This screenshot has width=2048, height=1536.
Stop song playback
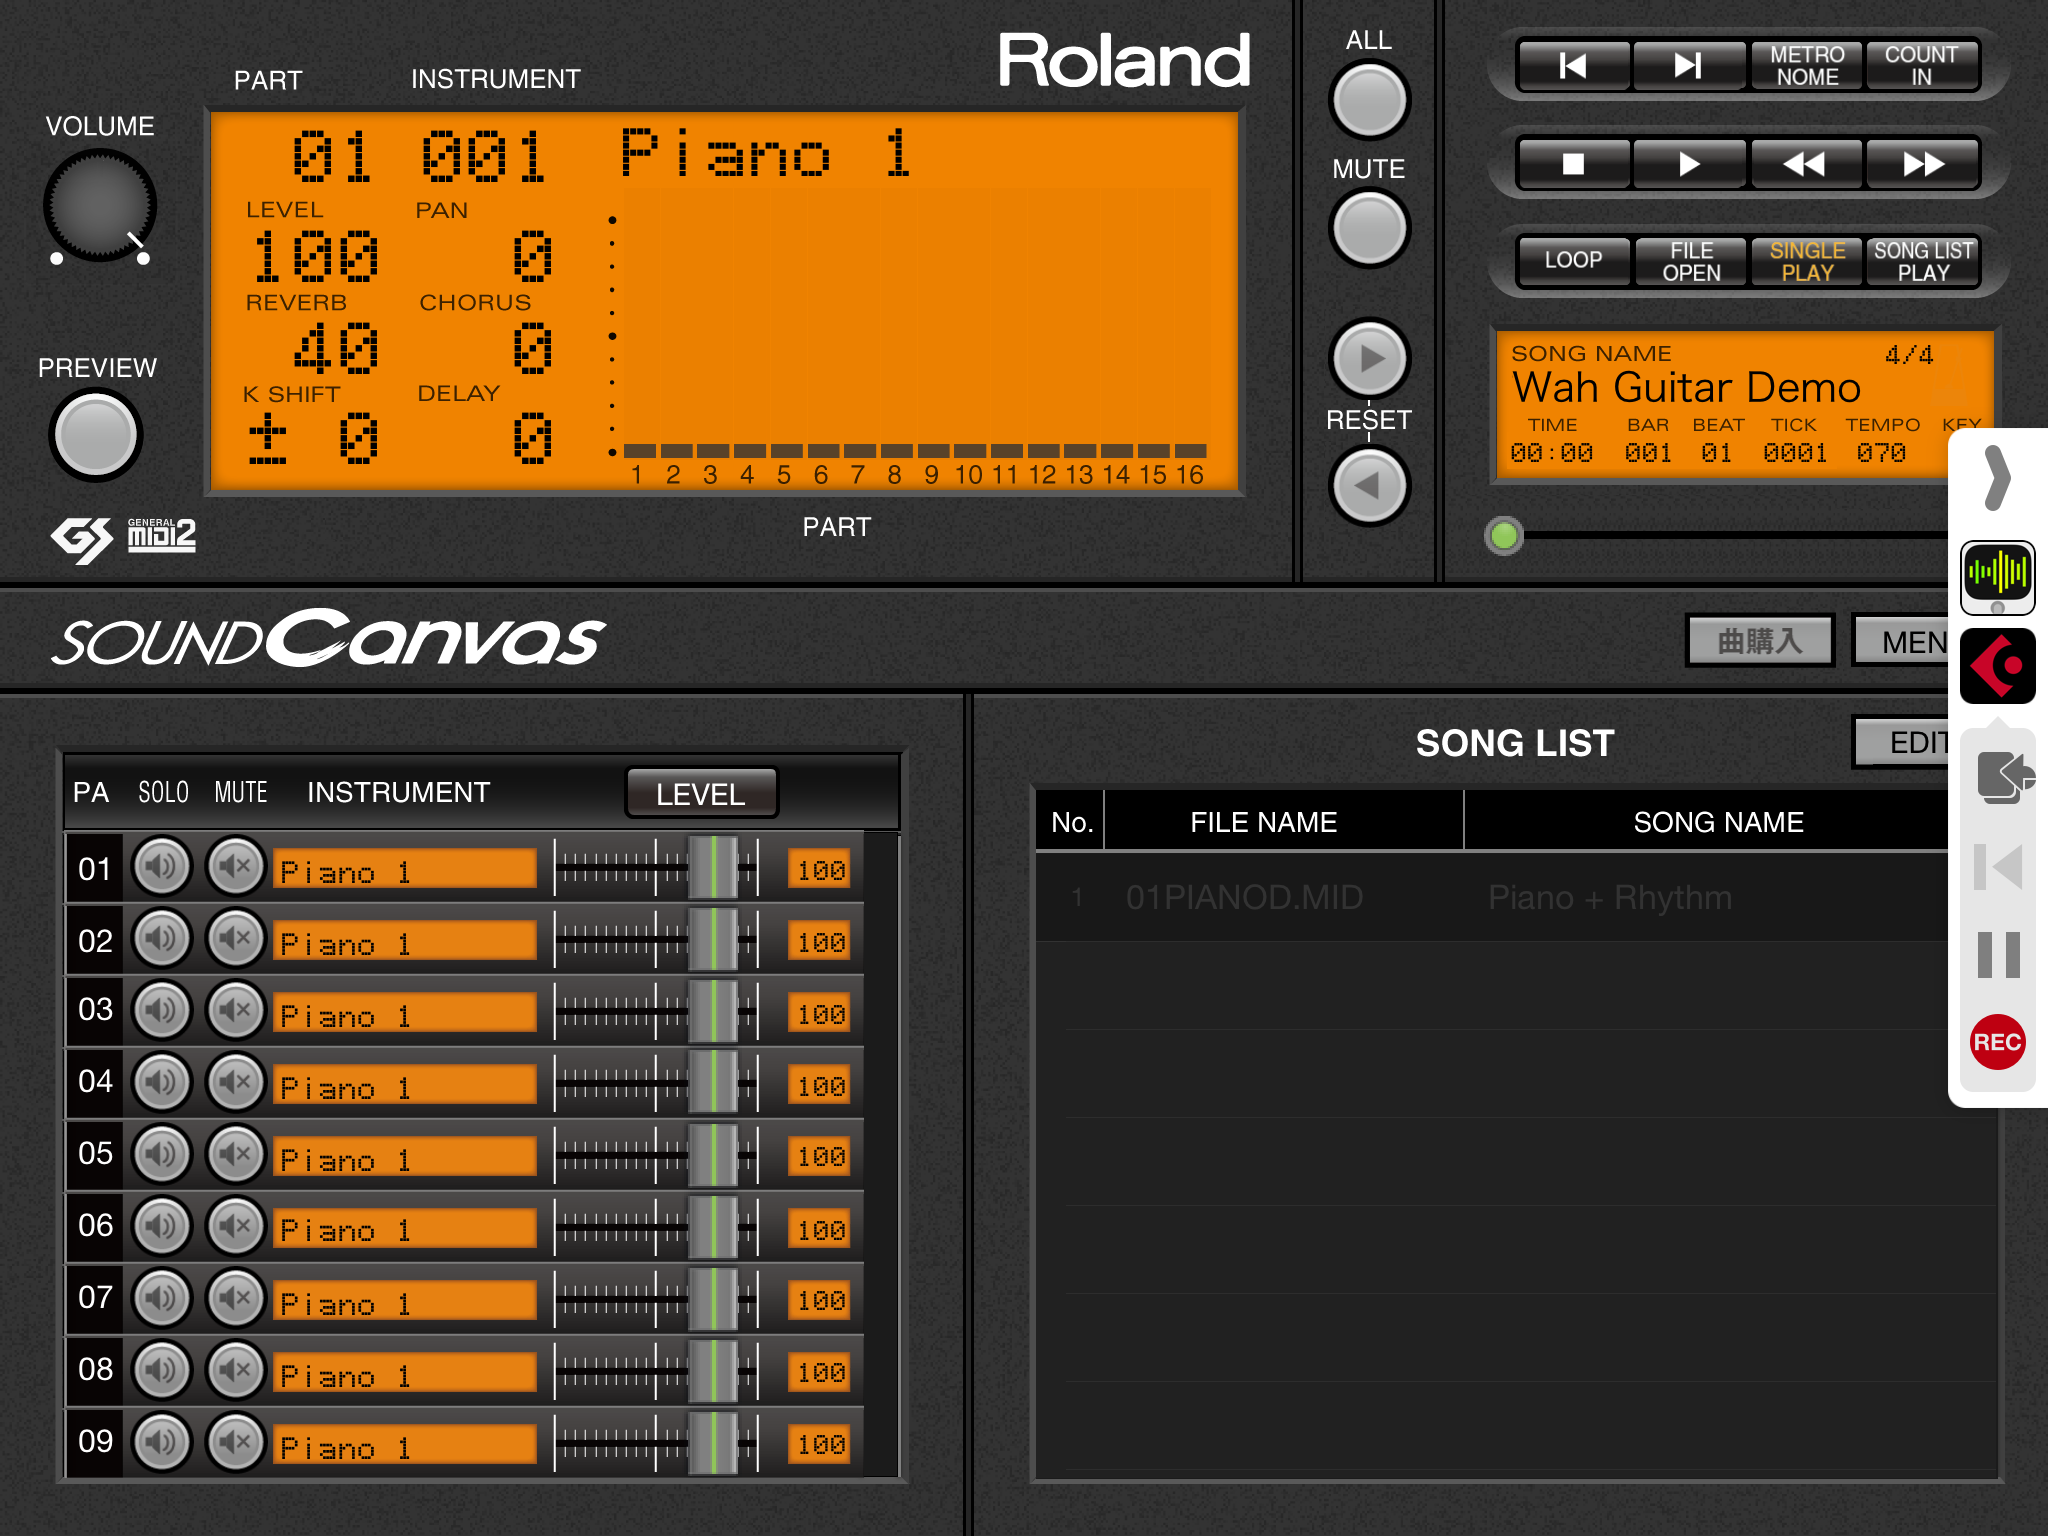click(1573, 164)
